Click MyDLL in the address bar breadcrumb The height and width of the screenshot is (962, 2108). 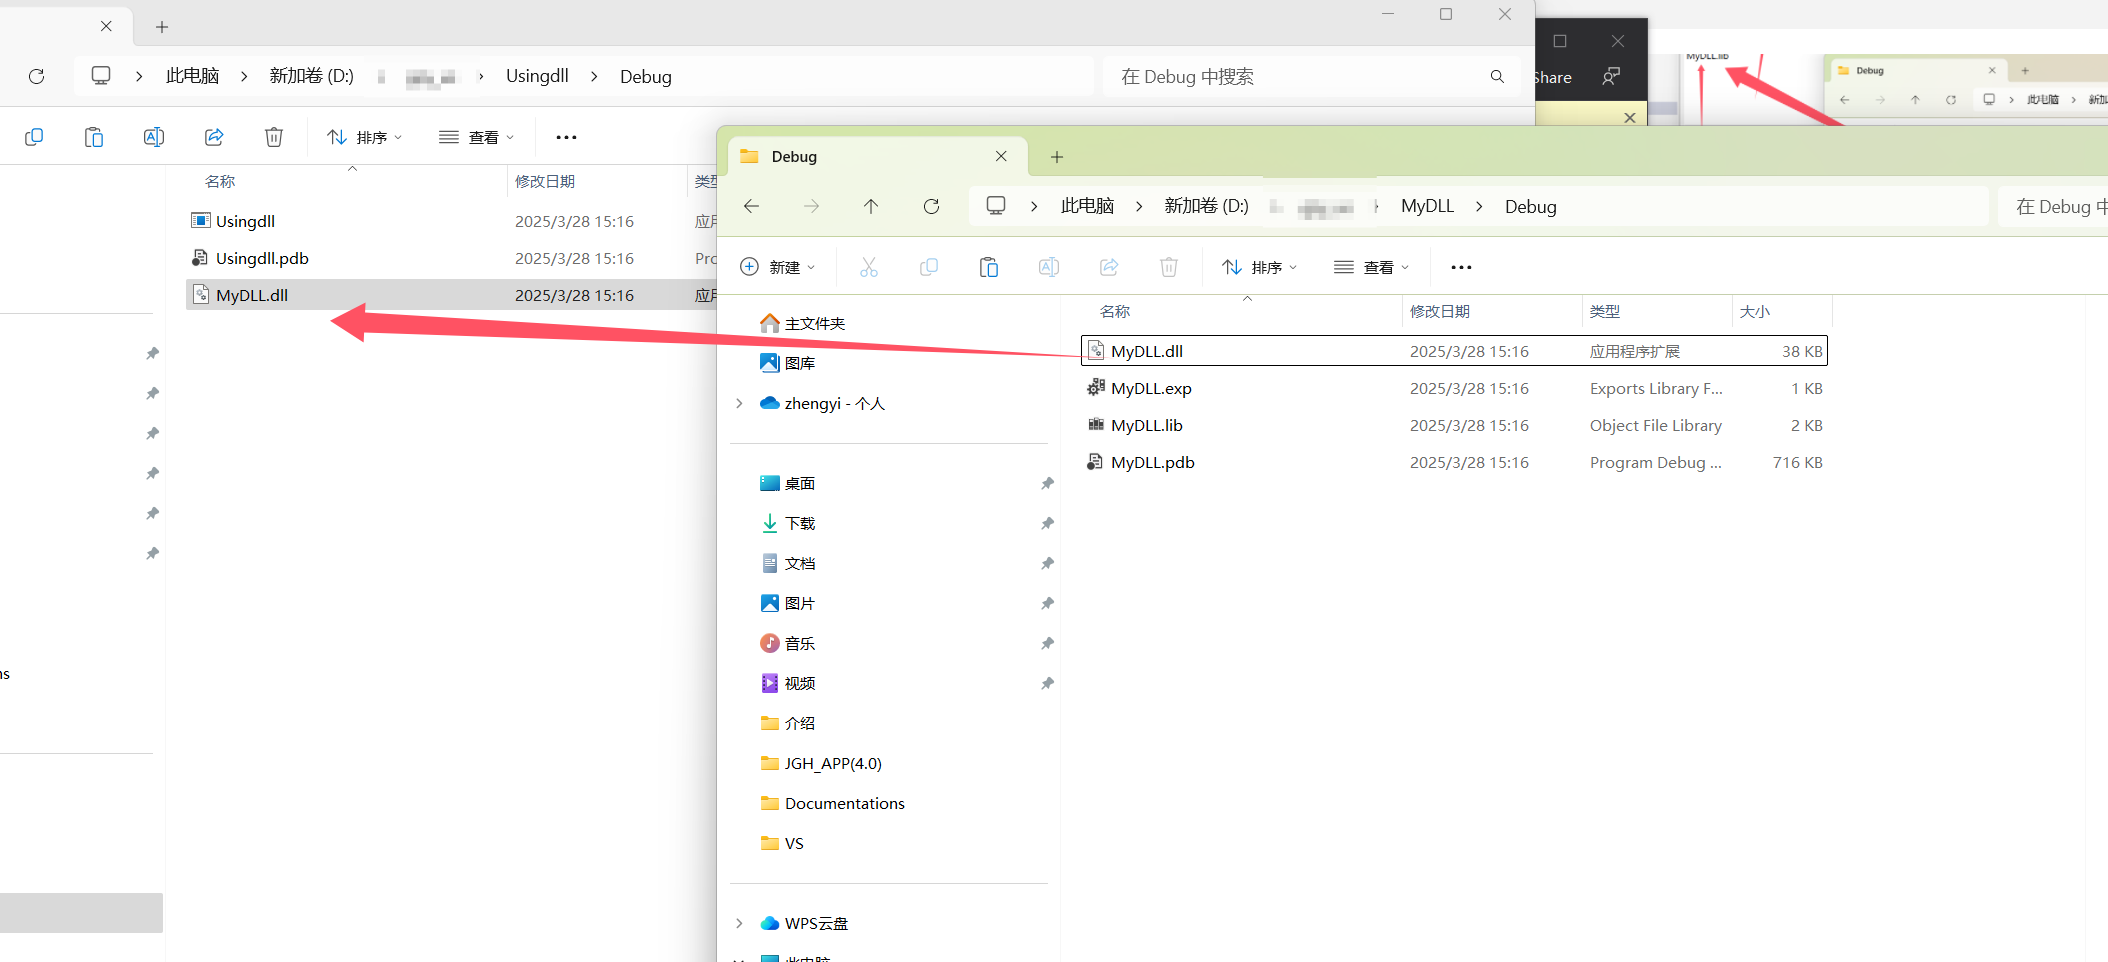pyautogui.click(x=1427, y=206)
